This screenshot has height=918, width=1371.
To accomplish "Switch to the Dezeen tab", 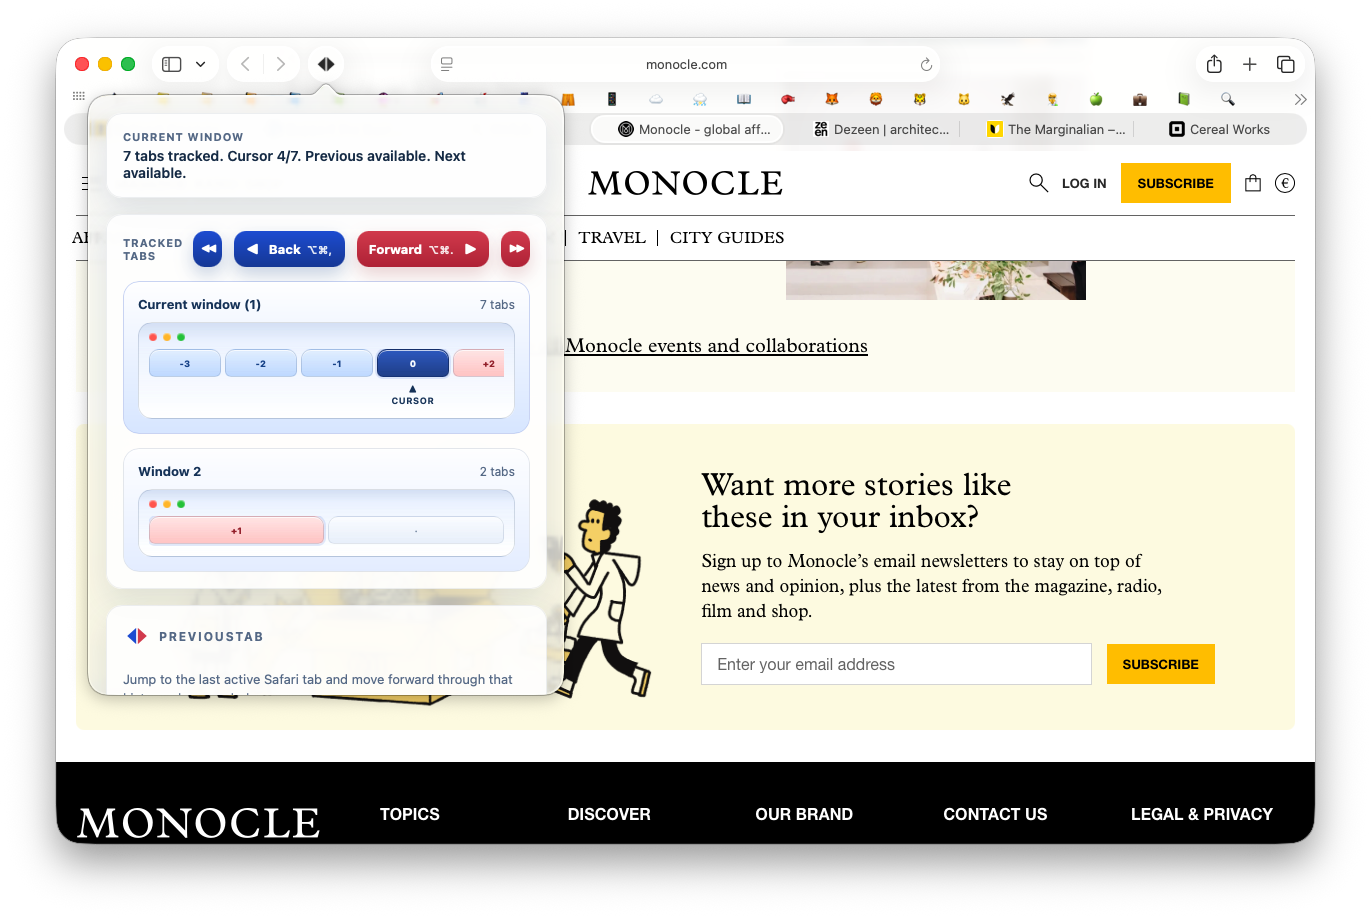I will pyautogui.click(x=881, y=129).
